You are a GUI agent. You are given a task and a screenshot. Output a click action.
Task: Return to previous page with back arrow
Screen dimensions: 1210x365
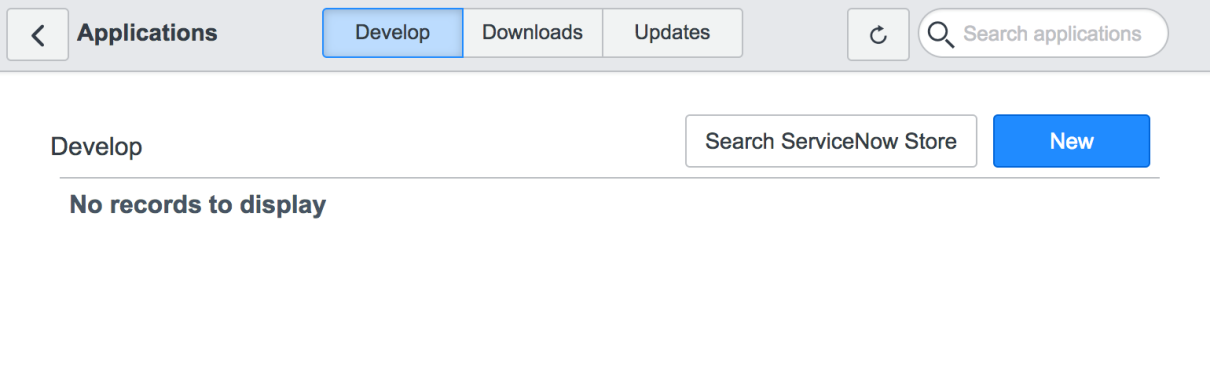click(x=38, y=34)
